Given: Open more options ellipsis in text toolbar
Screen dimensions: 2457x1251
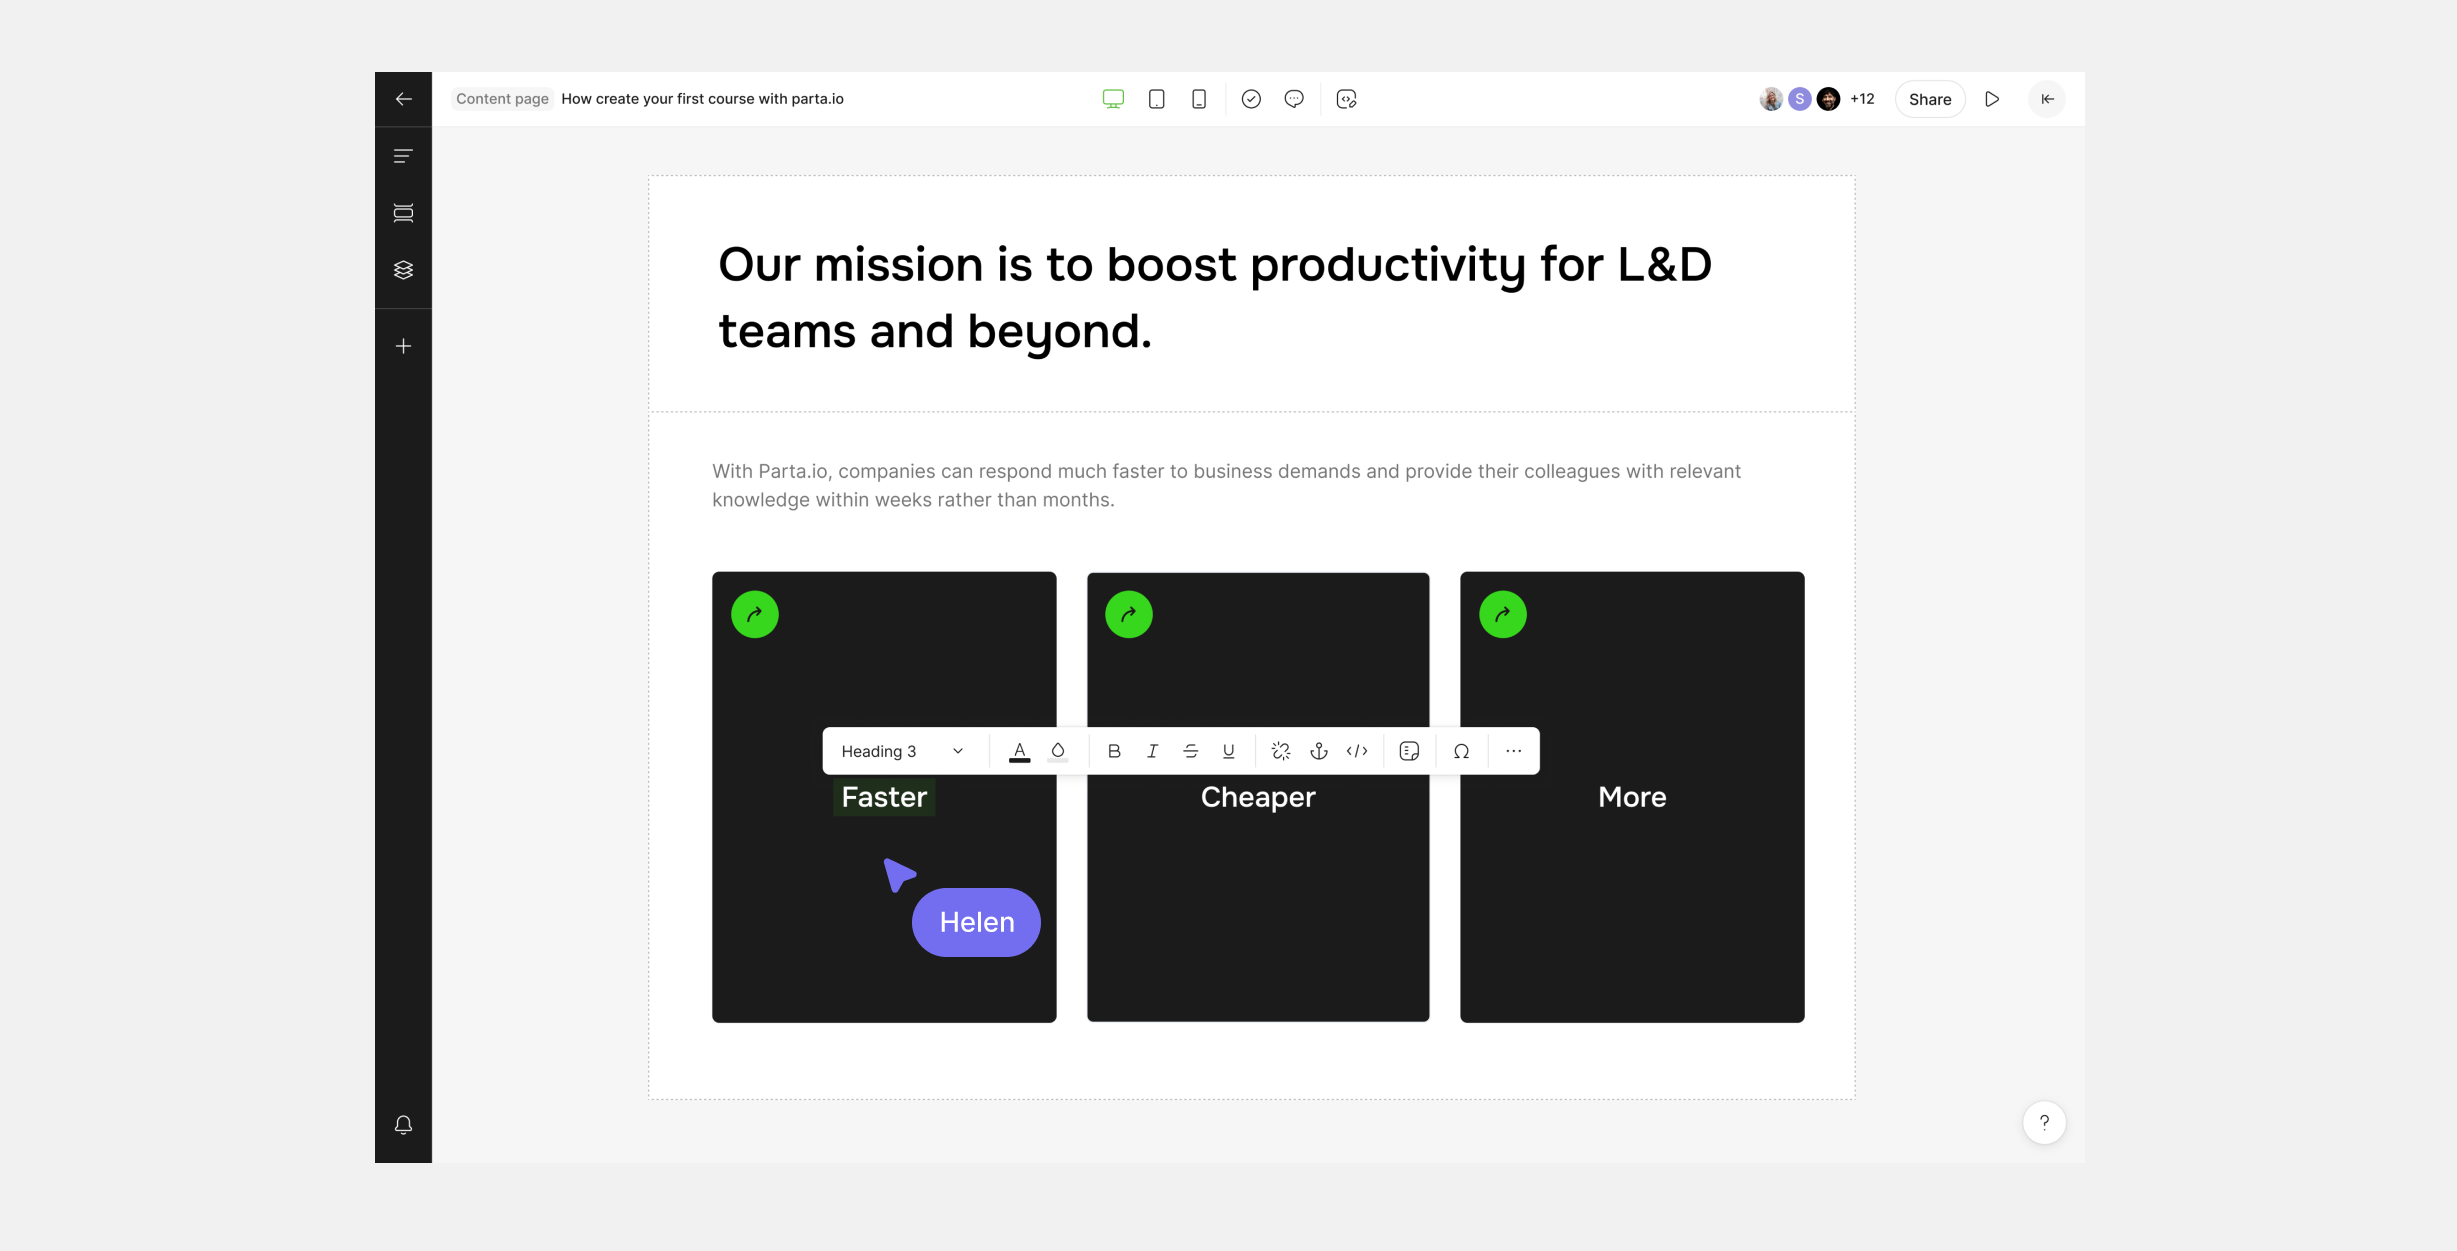Looking at the screenshot, I should [1513, 751].
